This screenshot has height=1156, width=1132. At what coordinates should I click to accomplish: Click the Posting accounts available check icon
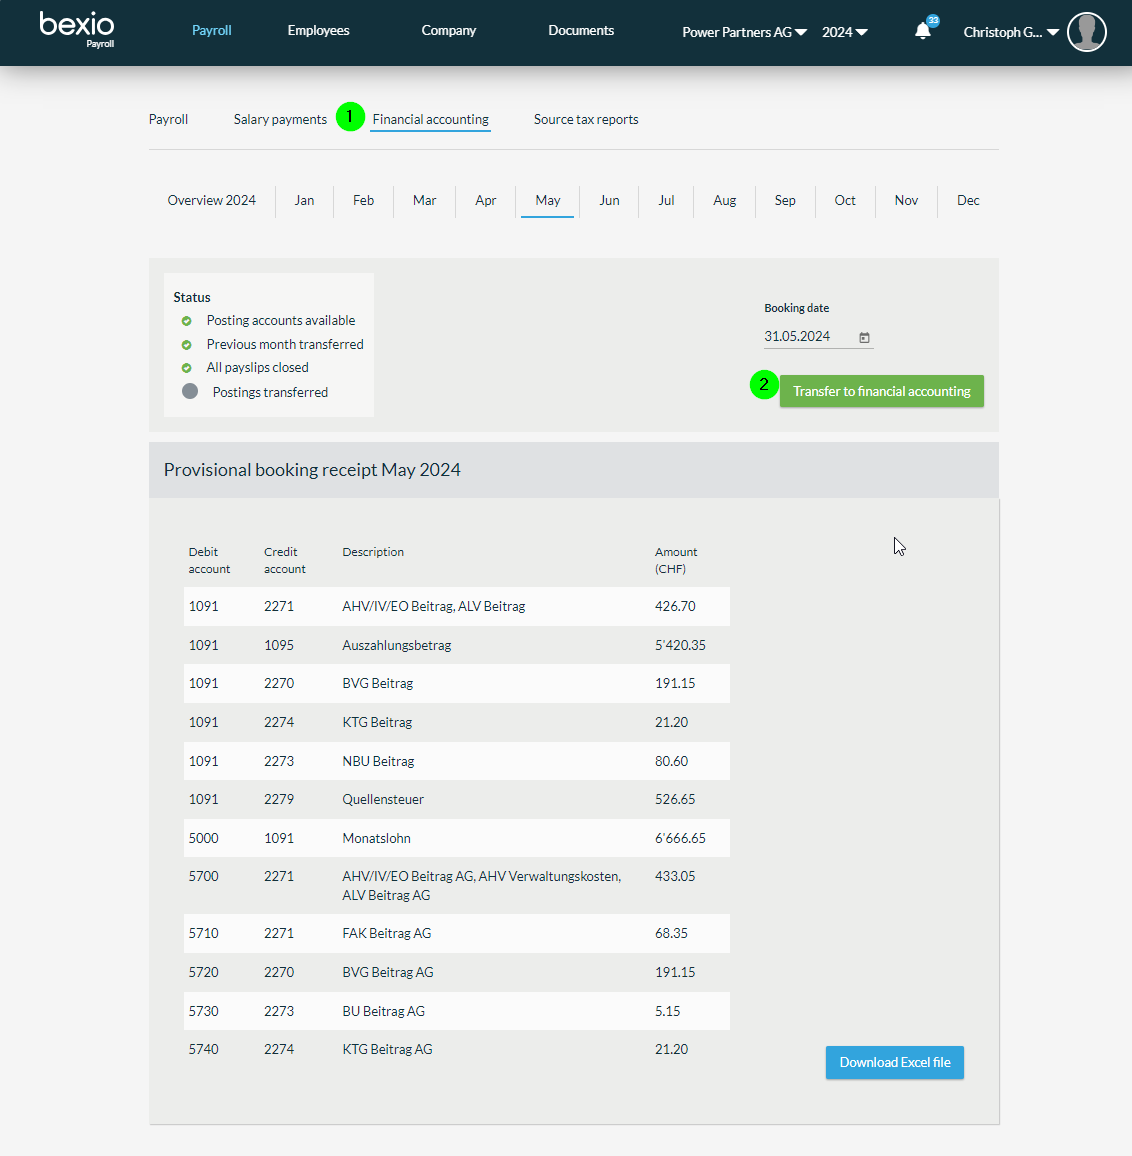point(187,321)
